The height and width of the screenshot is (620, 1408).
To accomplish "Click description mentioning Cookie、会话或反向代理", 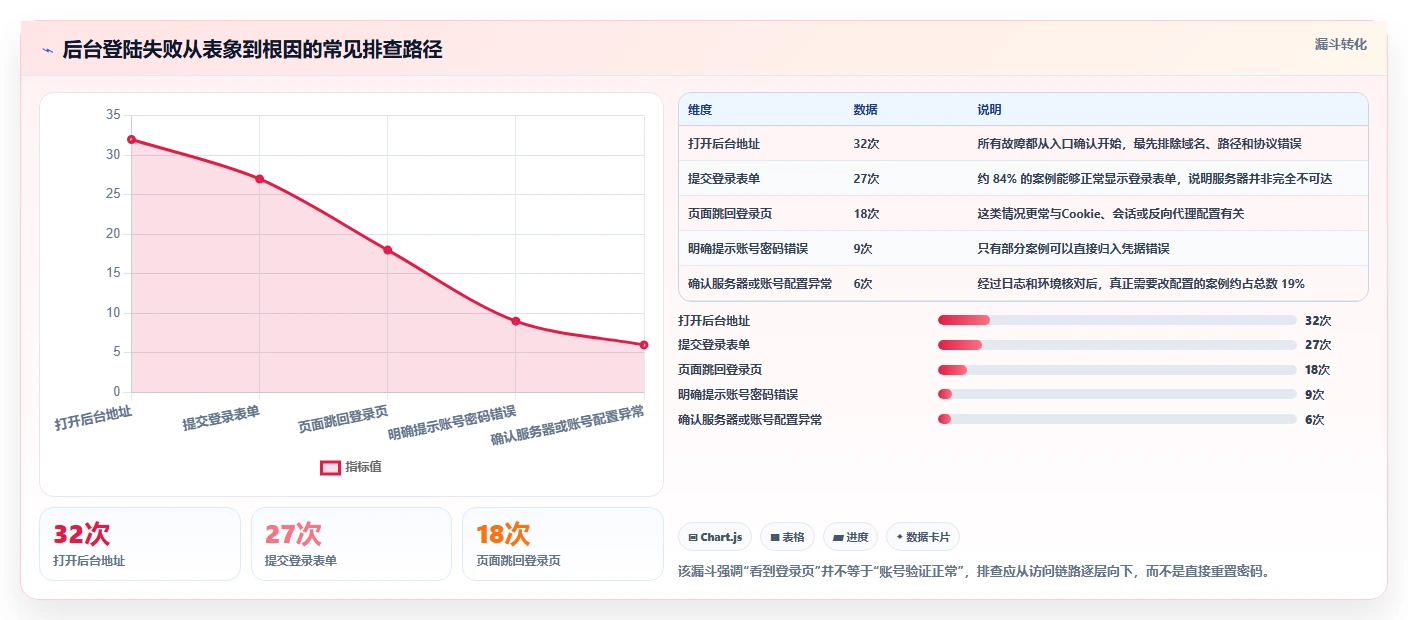I will 1110,214.
